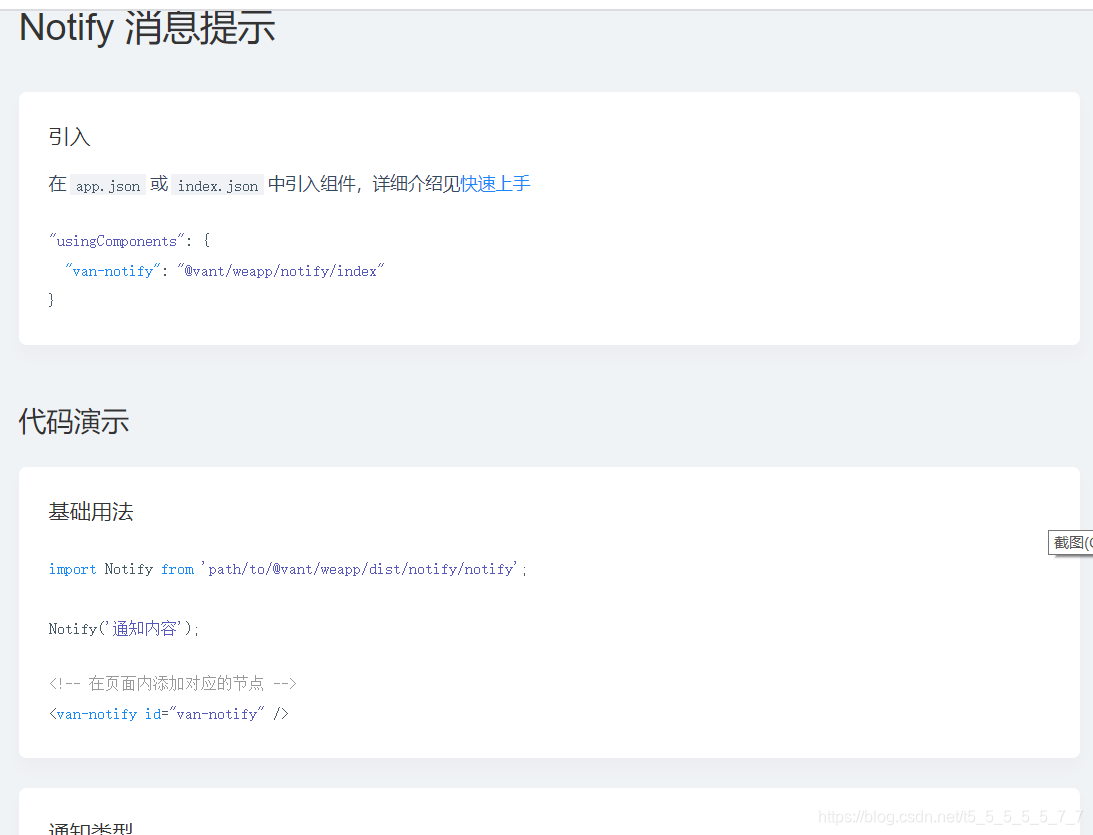Image resolution: width=1093 pixels, height=835 pixels.
Task: Select the app.json inline code label
Action: click(107, 185)
